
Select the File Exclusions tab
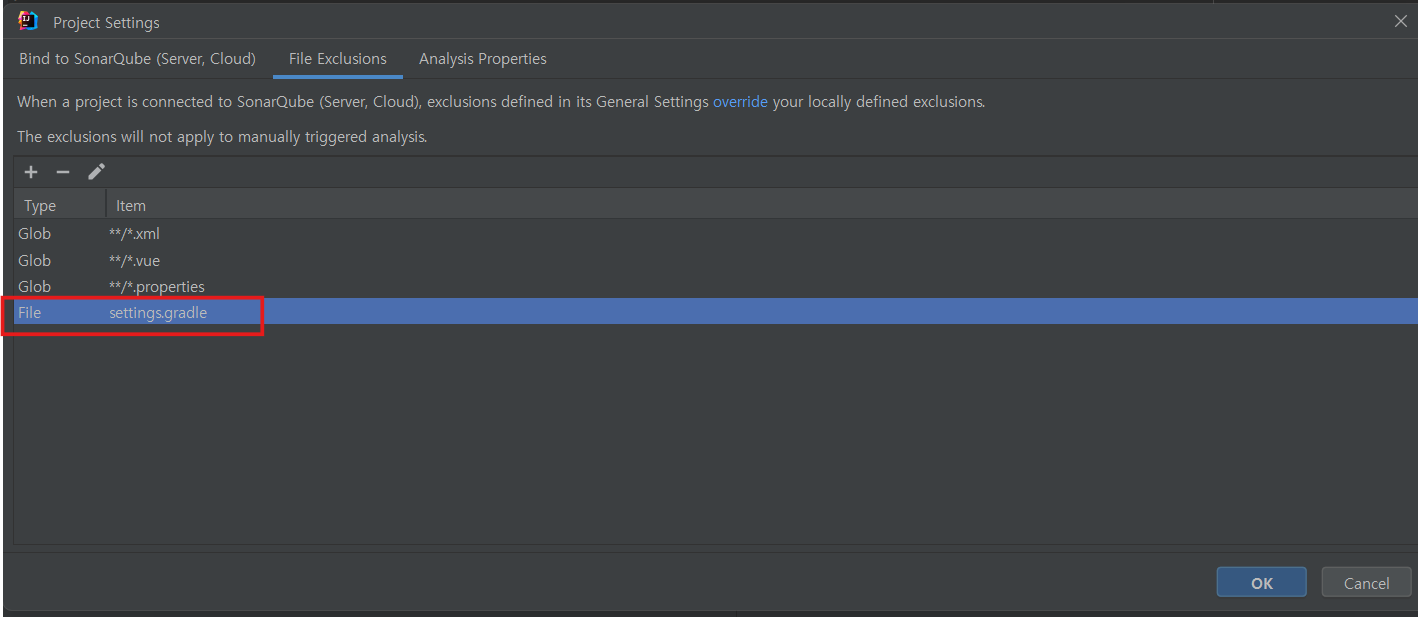click(x=338, y=59)
